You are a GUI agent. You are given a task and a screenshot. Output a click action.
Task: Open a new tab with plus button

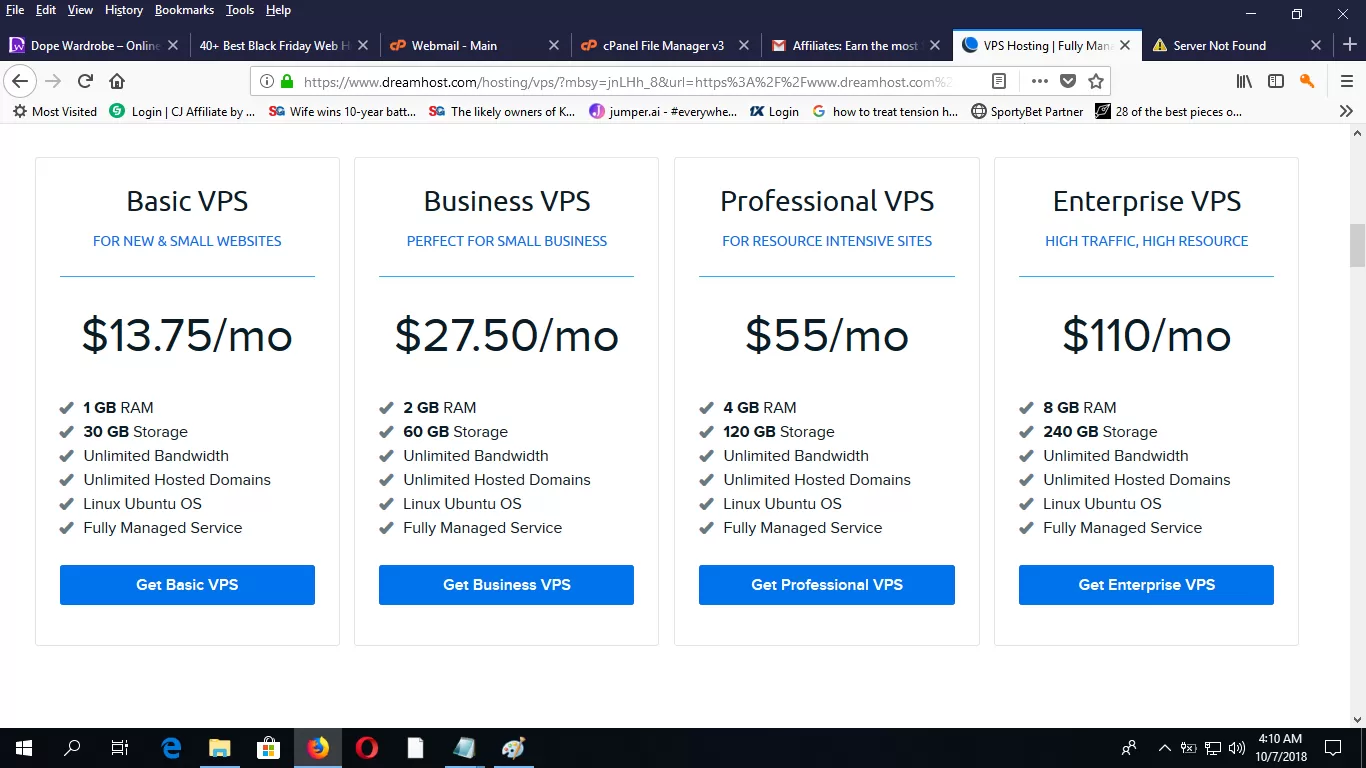click(x=1349, y=45)
